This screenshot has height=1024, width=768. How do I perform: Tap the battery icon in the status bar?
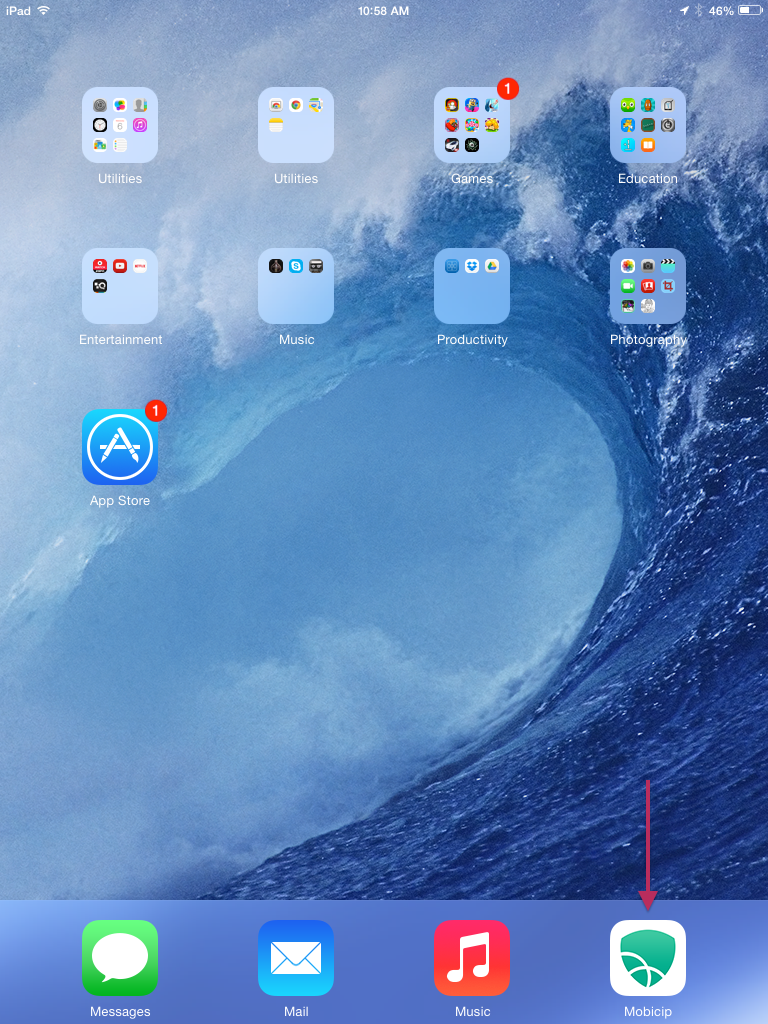(750, 10)
